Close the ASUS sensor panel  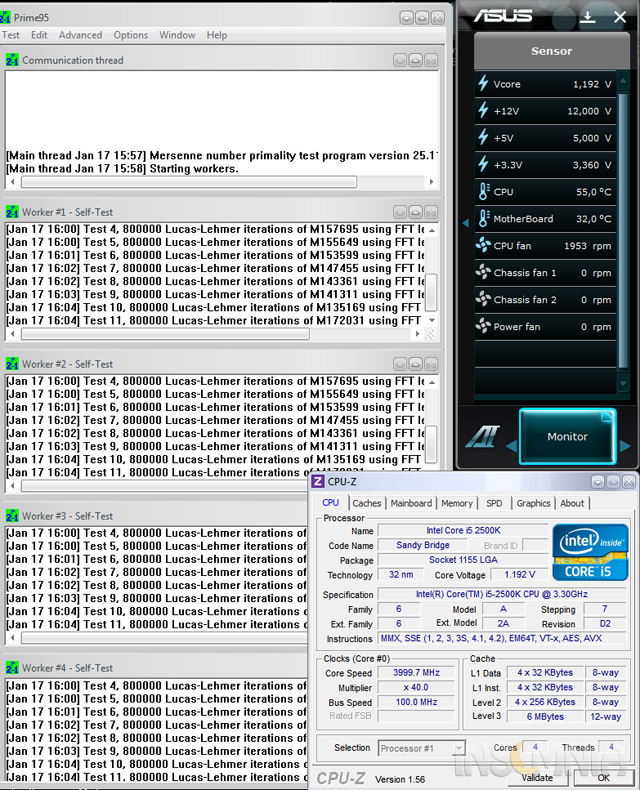(620, 17)
